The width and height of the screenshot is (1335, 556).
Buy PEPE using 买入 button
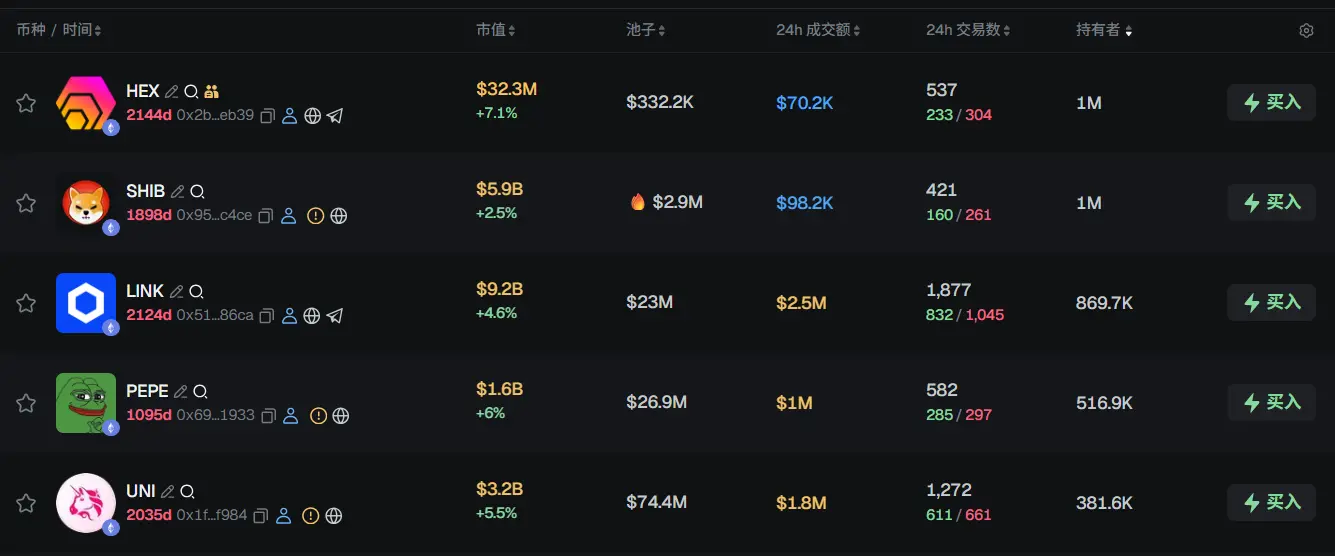click(x=1271, y=402)
